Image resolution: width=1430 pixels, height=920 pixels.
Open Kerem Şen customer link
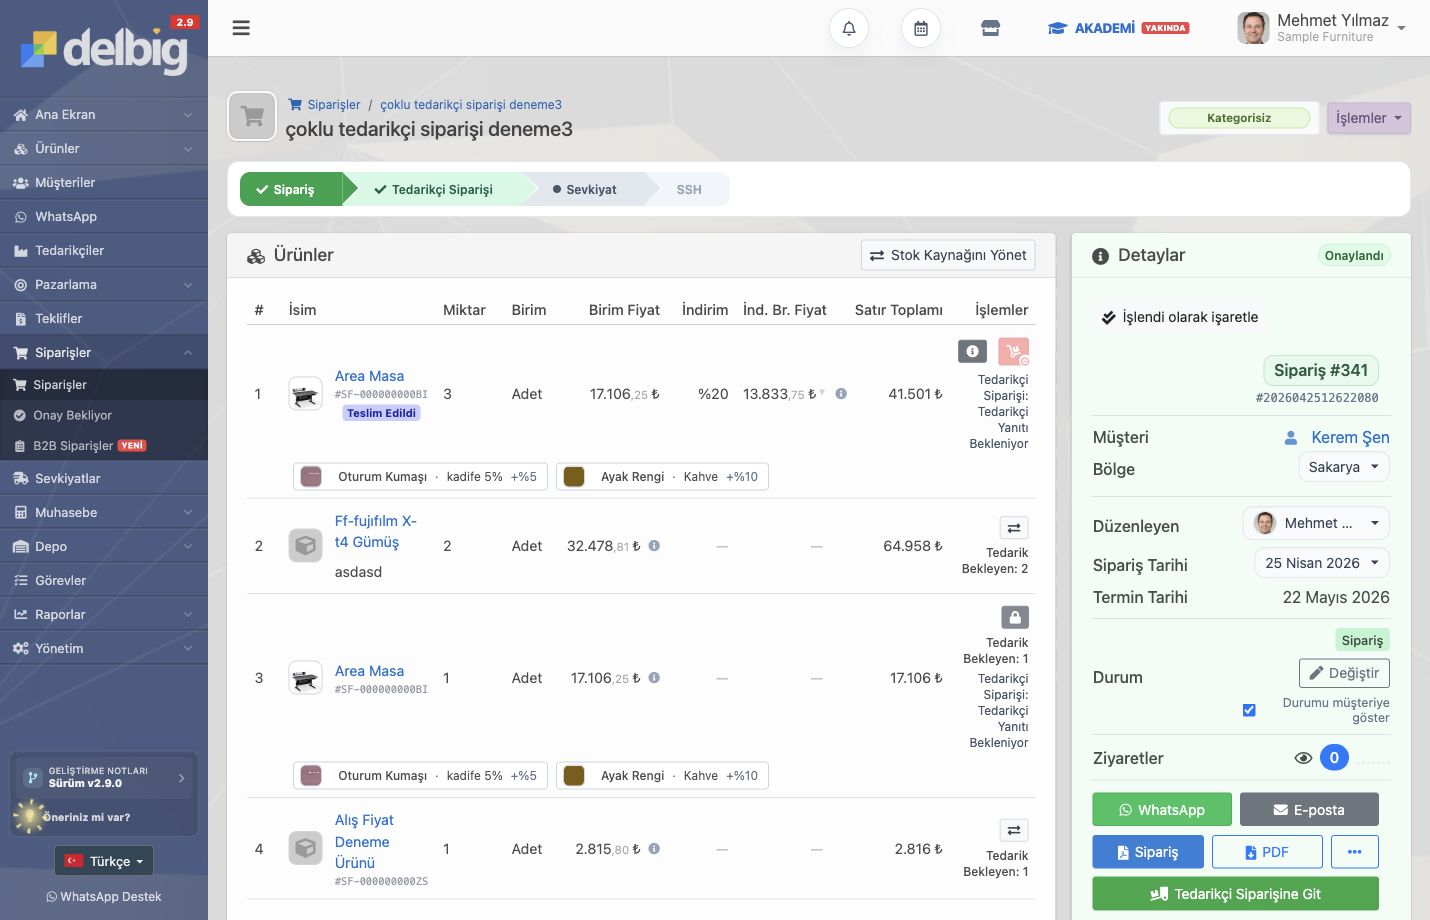(x=1350, y=438)
